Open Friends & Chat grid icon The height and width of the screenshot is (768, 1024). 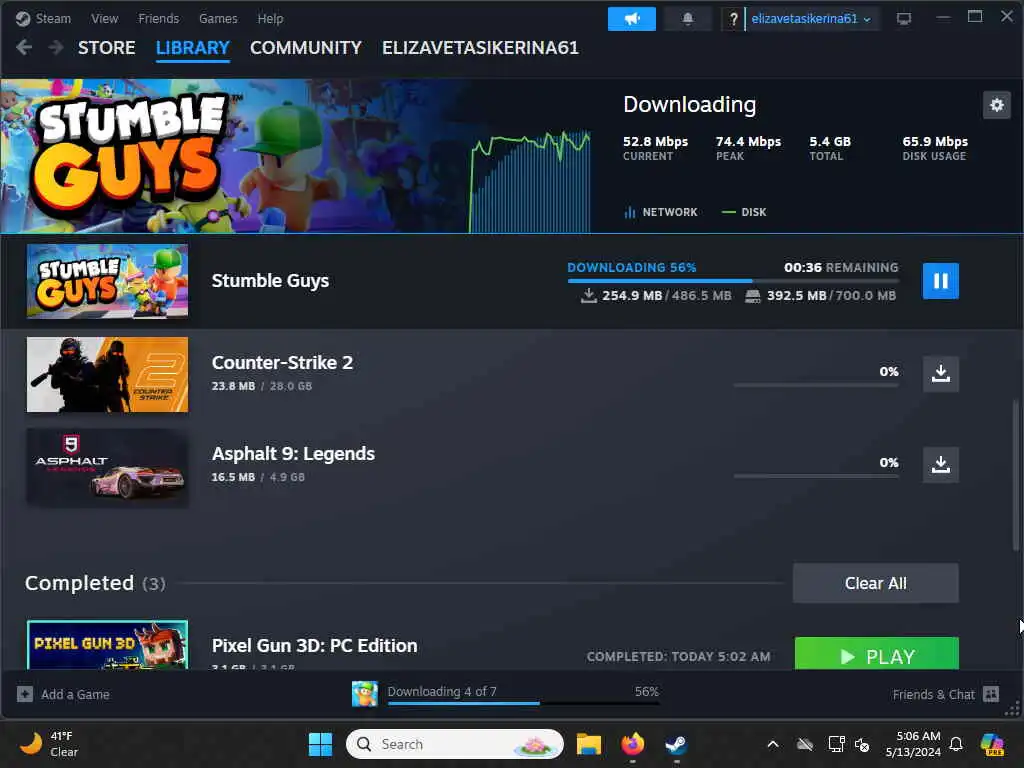[x=991, y=694]
